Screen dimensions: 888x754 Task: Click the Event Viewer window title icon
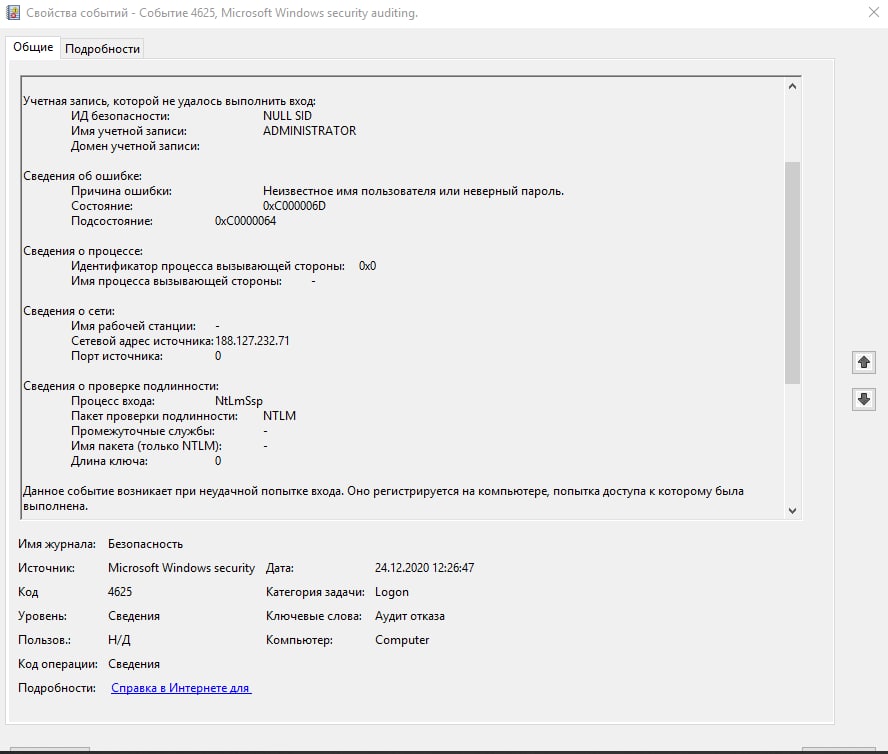[12, 12]
